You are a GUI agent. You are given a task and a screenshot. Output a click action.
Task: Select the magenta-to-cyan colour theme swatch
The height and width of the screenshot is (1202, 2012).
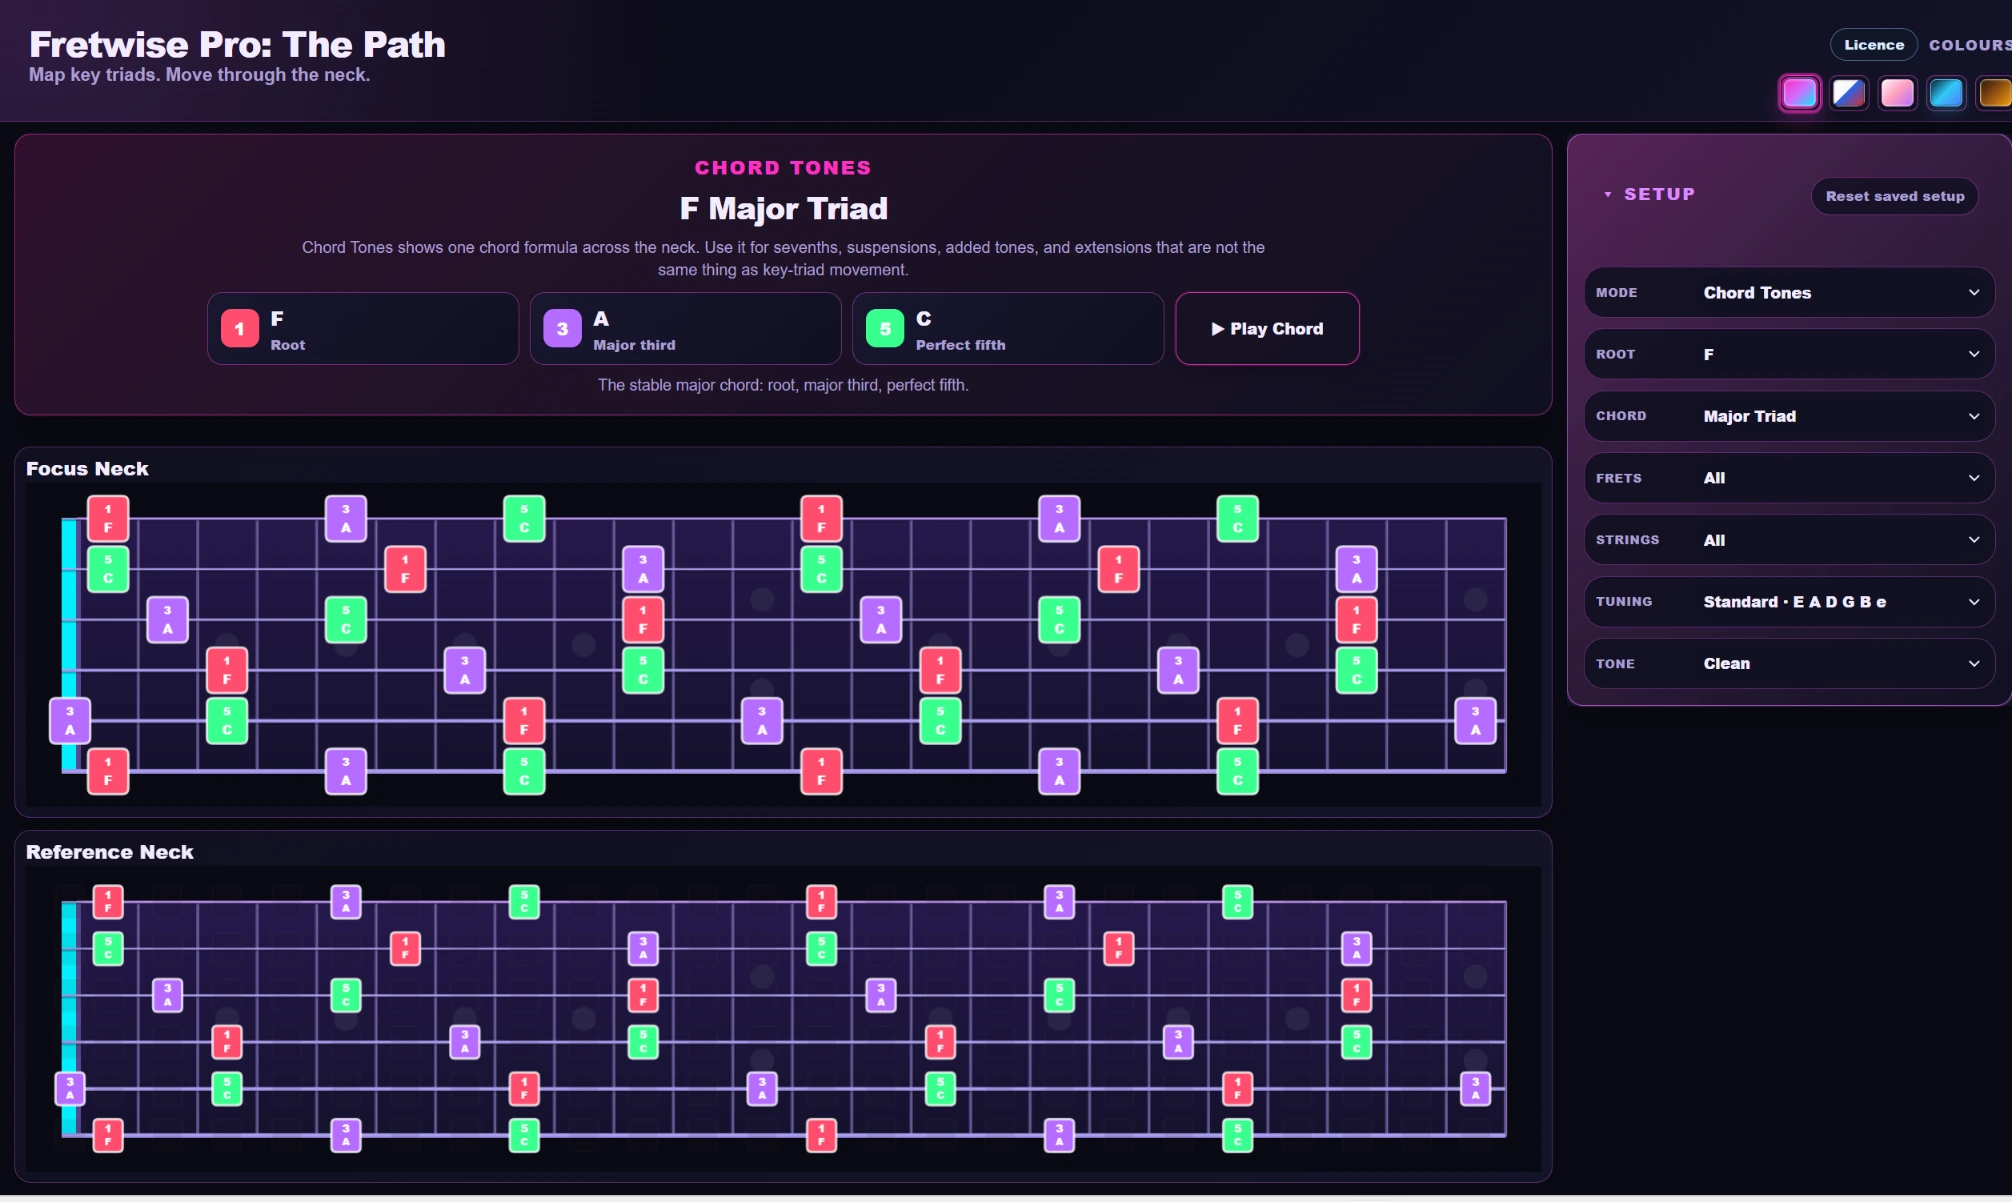point(1800,93)
